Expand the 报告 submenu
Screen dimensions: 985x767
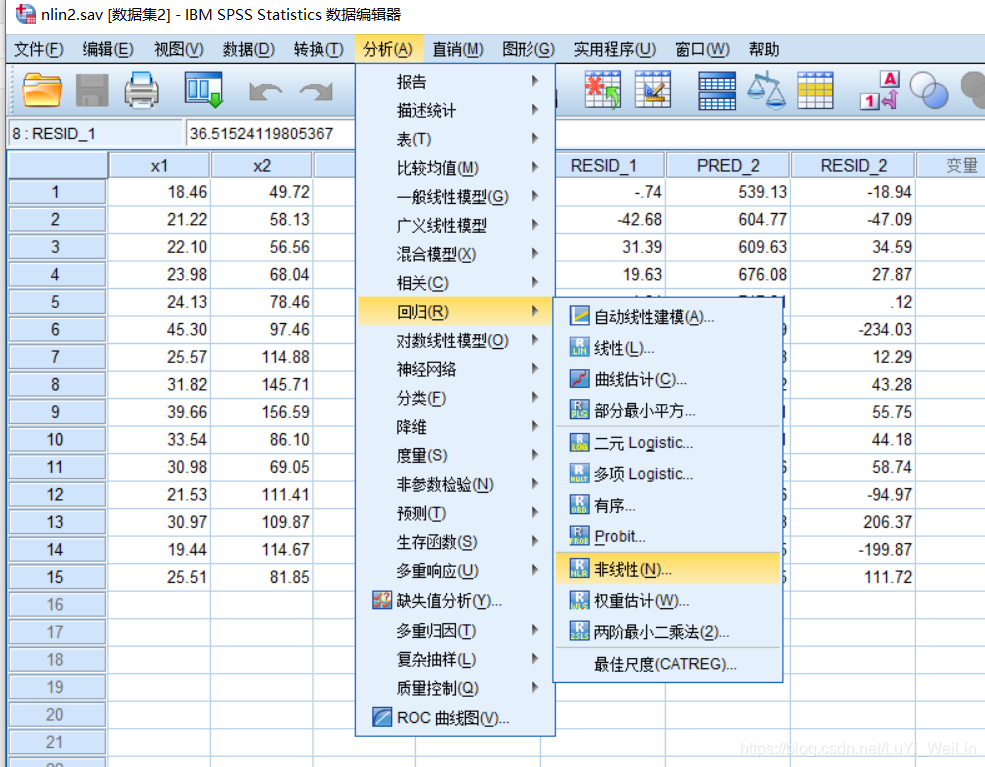pyautogui.click(x=455, y=82)
